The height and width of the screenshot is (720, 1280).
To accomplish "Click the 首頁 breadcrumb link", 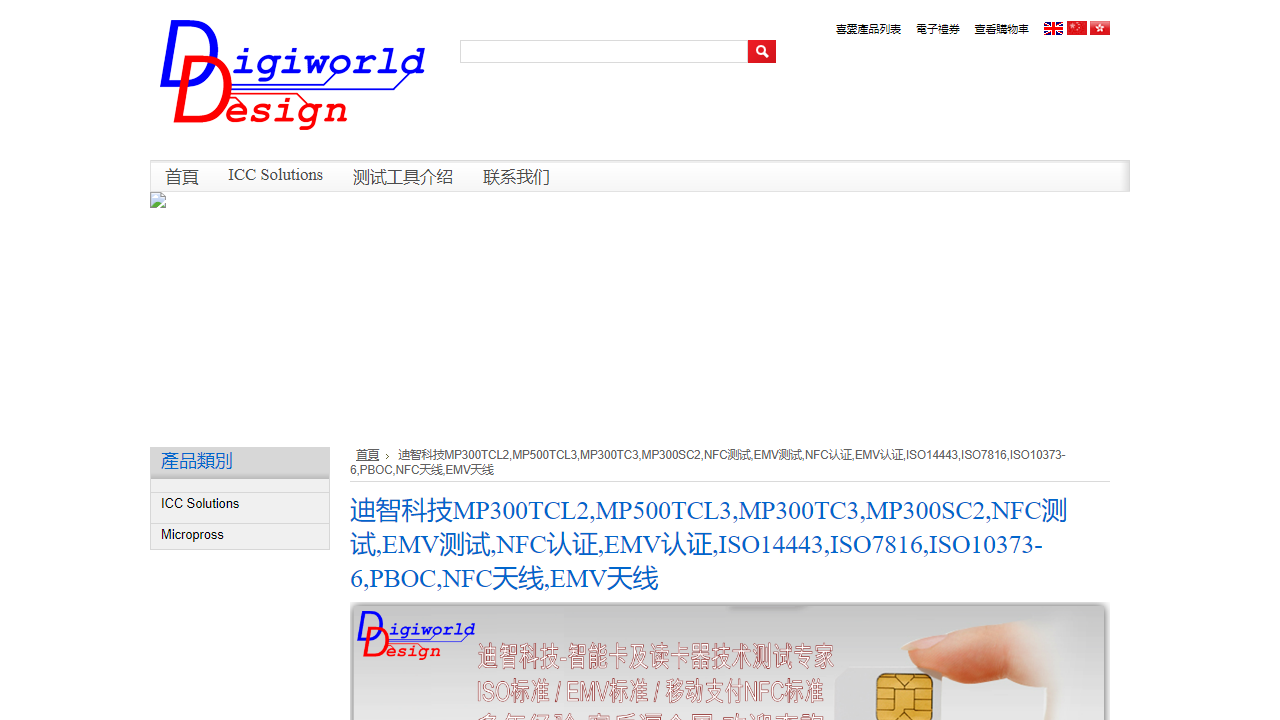I will pyautogui.click(x=368, y=455).
